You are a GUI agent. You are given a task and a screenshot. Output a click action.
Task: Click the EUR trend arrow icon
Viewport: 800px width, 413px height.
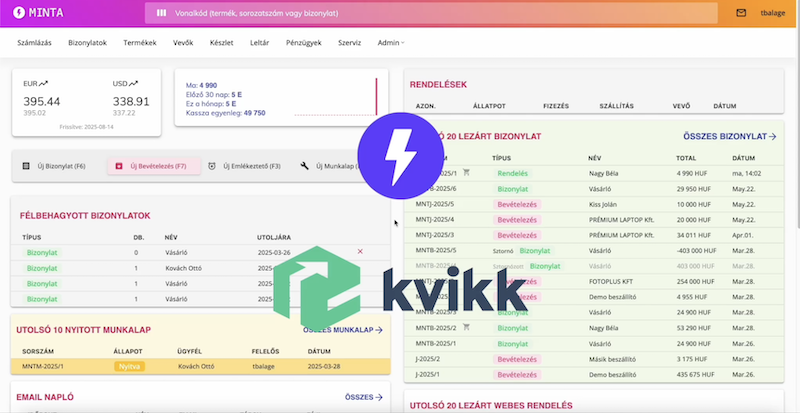(x=44, y=83)
